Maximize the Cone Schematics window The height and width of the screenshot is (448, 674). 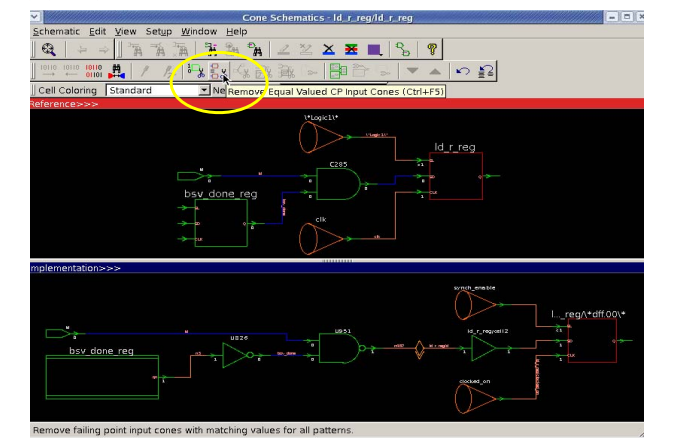(627, 17)
